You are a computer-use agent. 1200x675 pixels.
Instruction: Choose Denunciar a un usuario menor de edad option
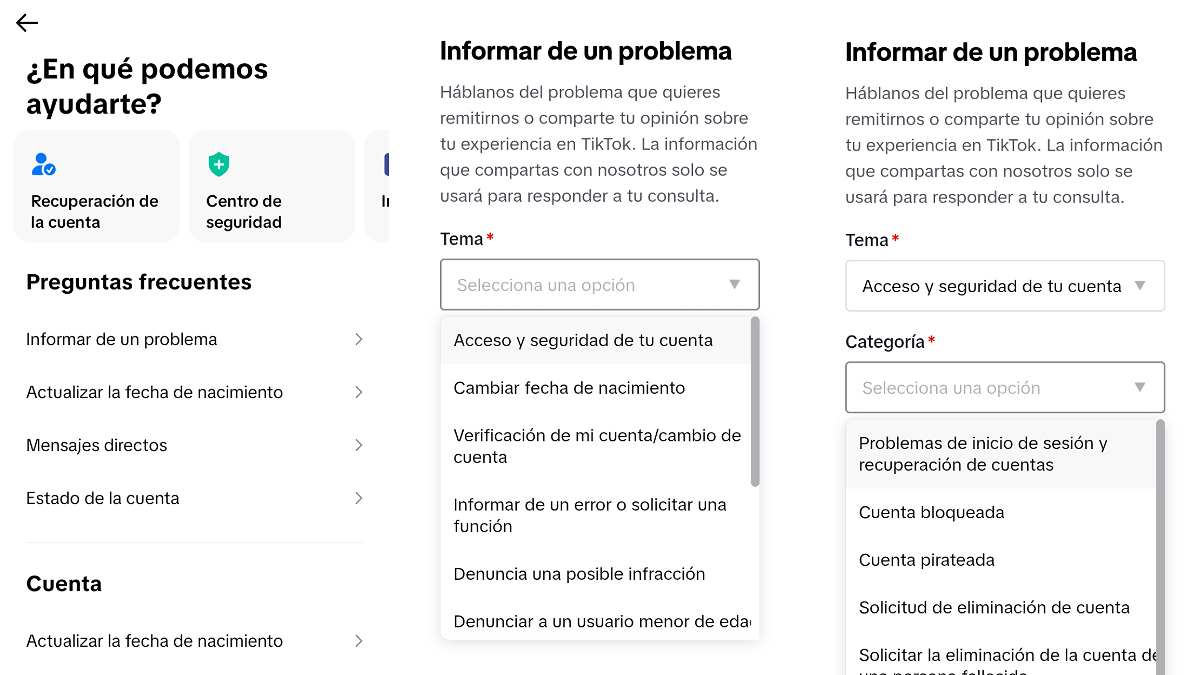click(x=596, y=621)
